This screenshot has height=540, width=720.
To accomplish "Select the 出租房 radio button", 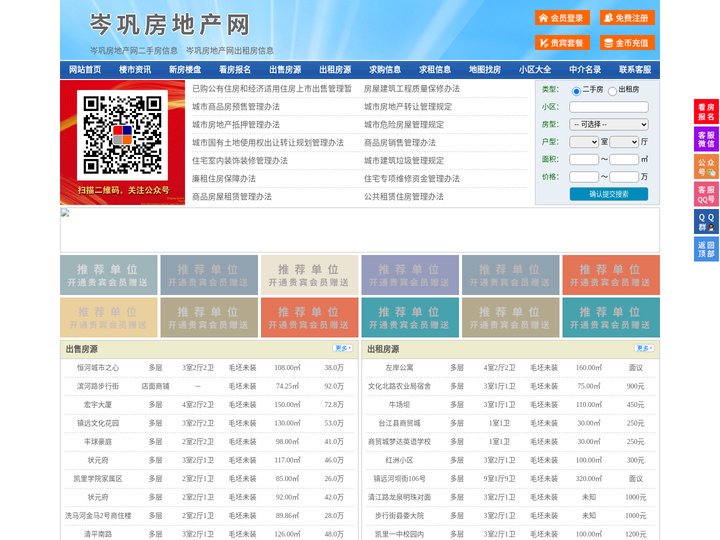I will coord(612,91).
